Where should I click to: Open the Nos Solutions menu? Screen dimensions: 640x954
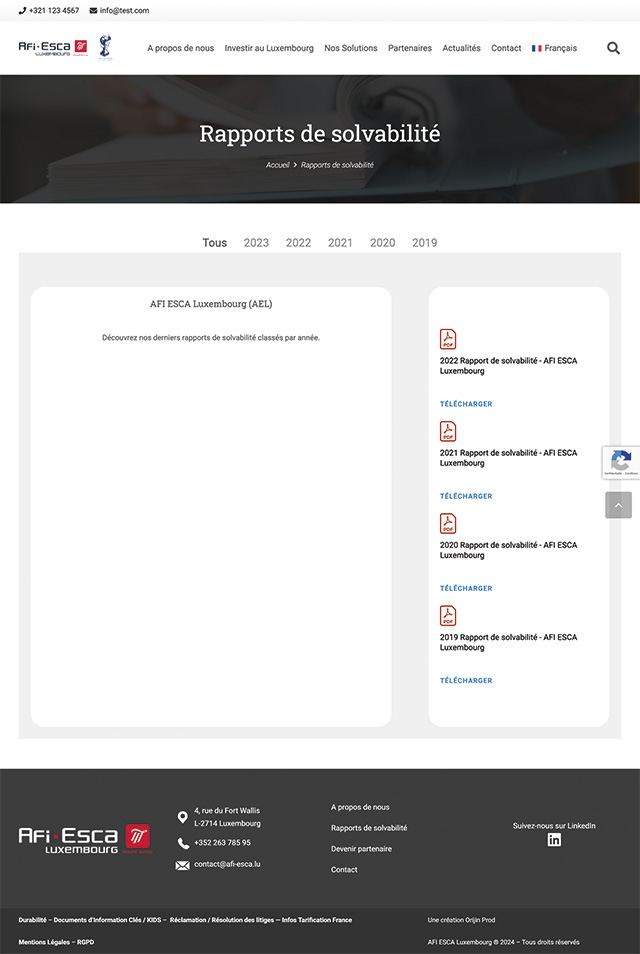pos(350,48)
